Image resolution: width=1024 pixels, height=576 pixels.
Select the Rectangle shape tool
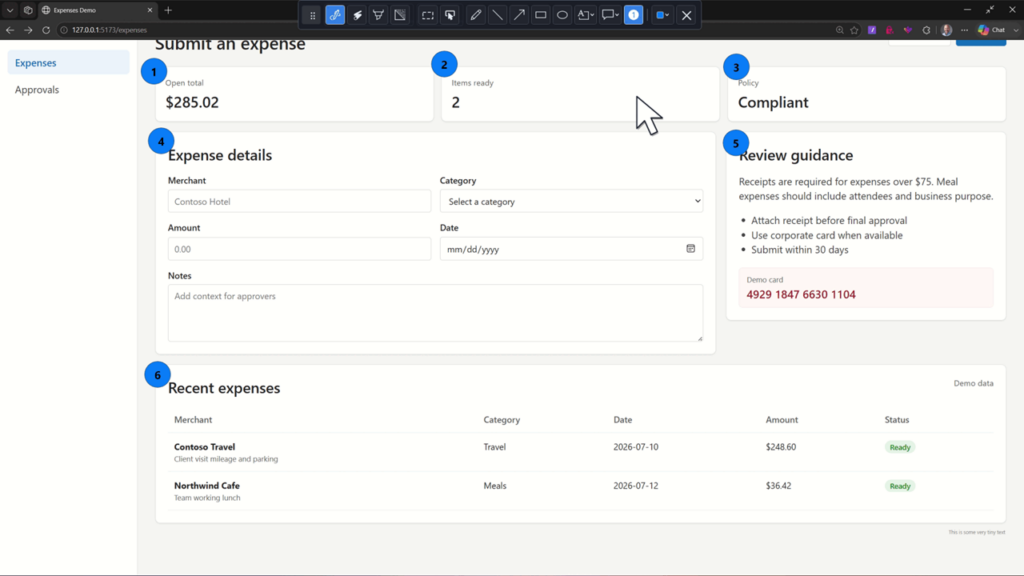coord(541,15)
